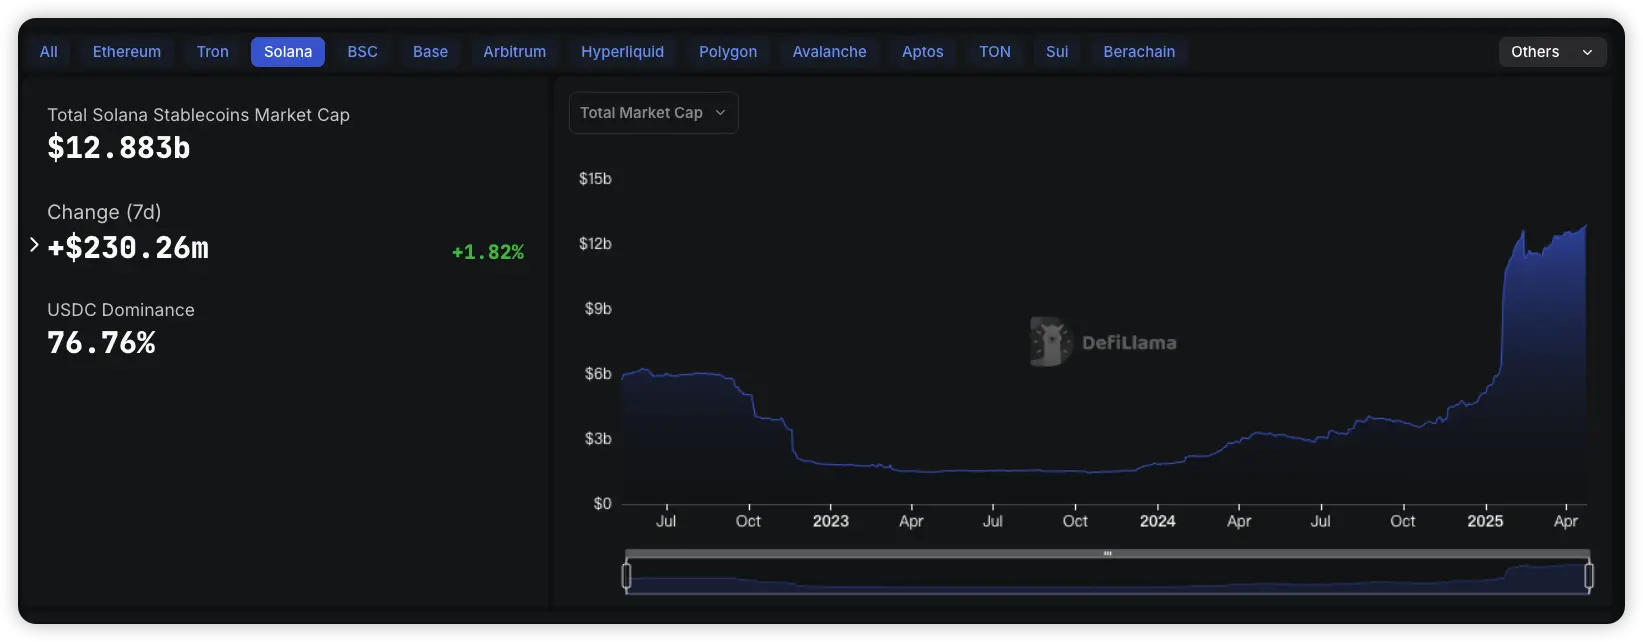Switch to the Ethereum tab

click(127, 52)
